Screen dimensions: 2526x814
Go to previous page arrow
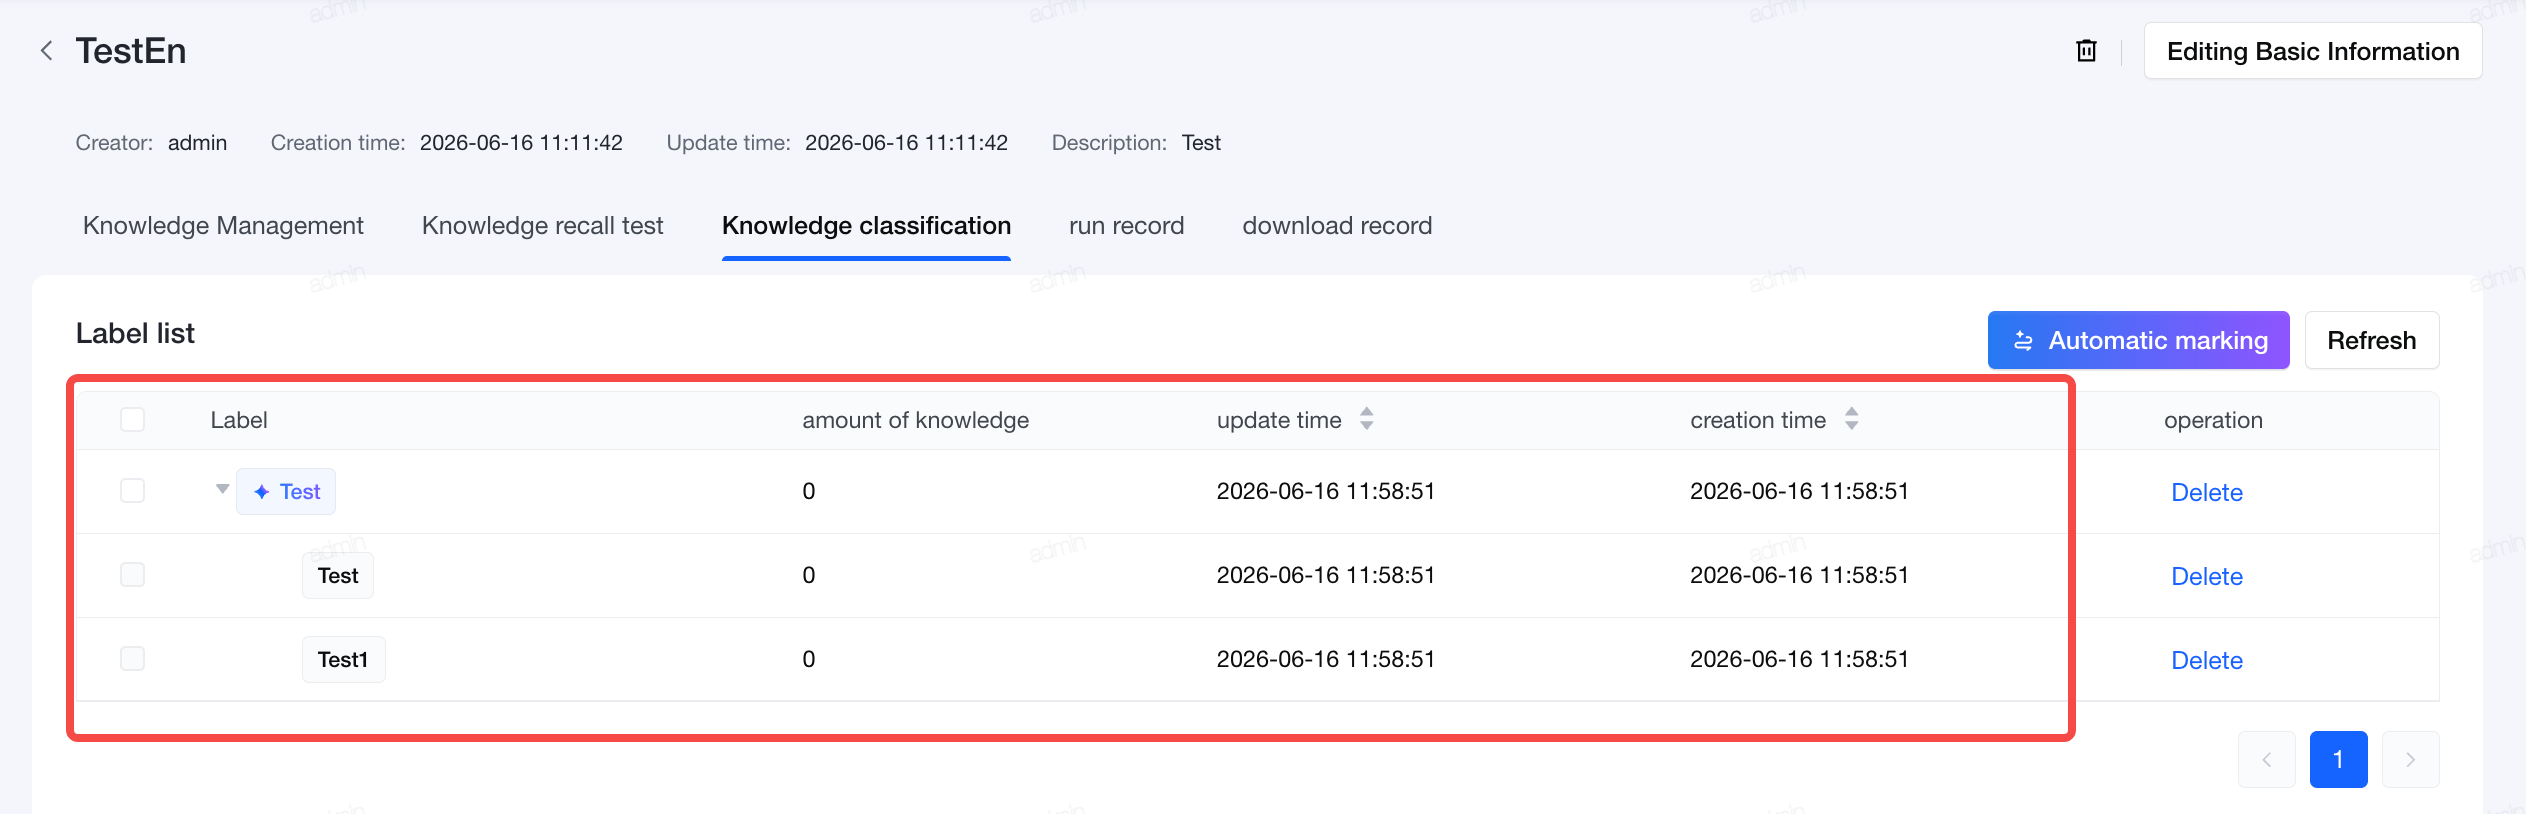(x=2266, y=760)
